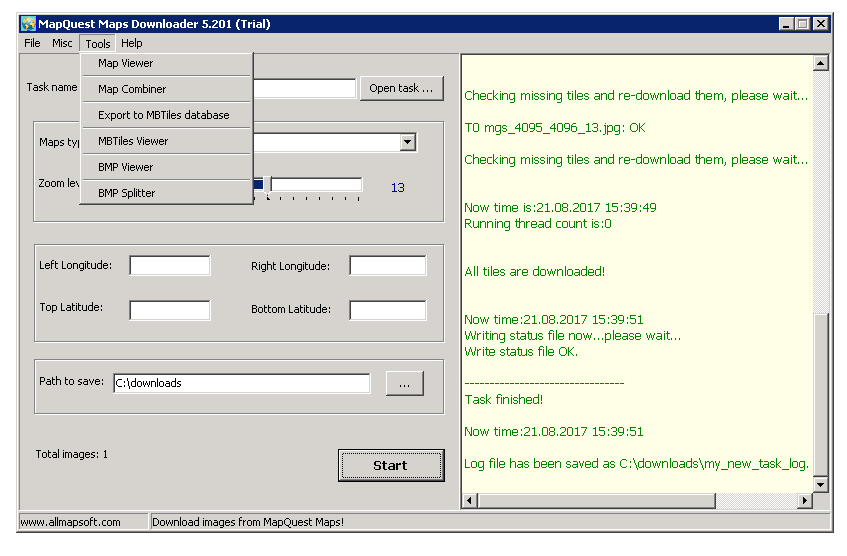
Task: Browse for save path with ... button
Action: (x=405, y=384)
